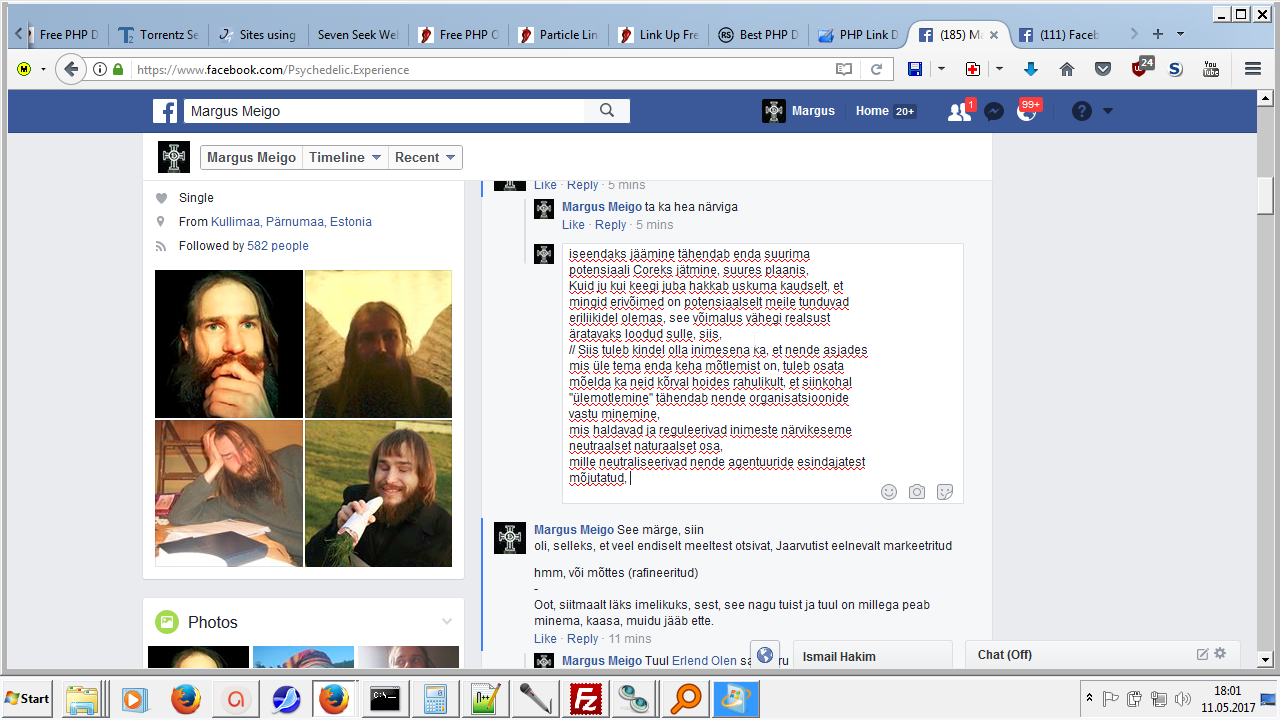Screen dimensions: 1280x720
Task: Collapse the Photos section chevron
Action: [x=447, y=622]
